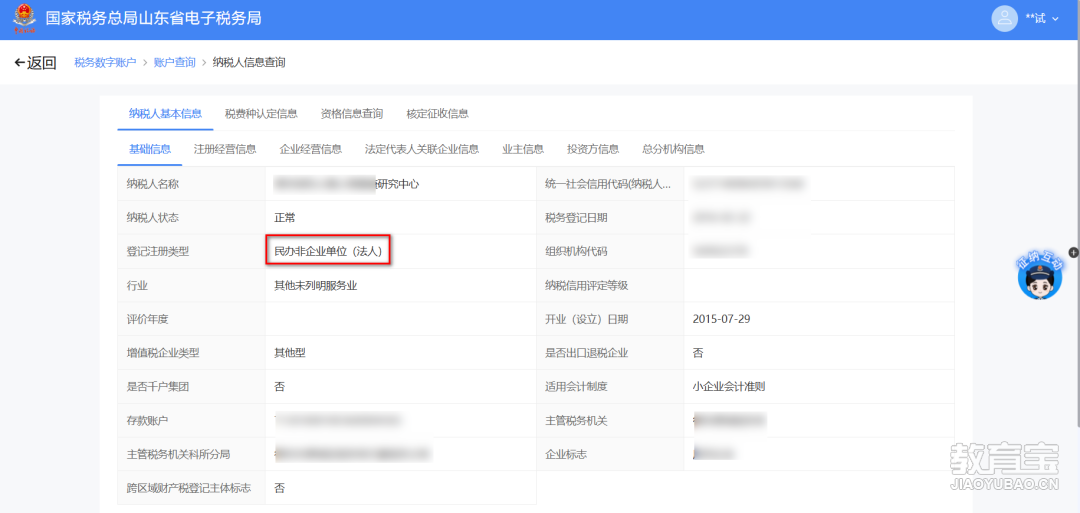Click the 企业标志 label
Image resolution: width=1080 pixels, height=513 pixels.
point(565,454)
